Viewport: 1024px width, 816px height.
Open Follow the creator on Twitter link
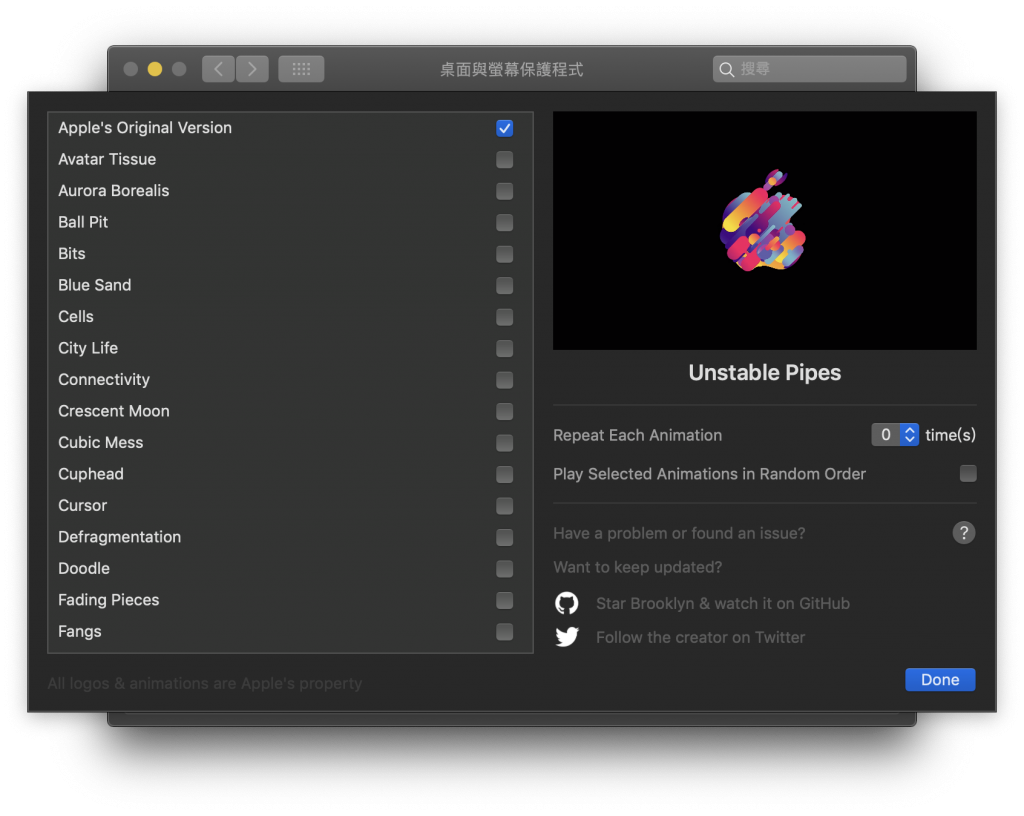coord(700,637)
